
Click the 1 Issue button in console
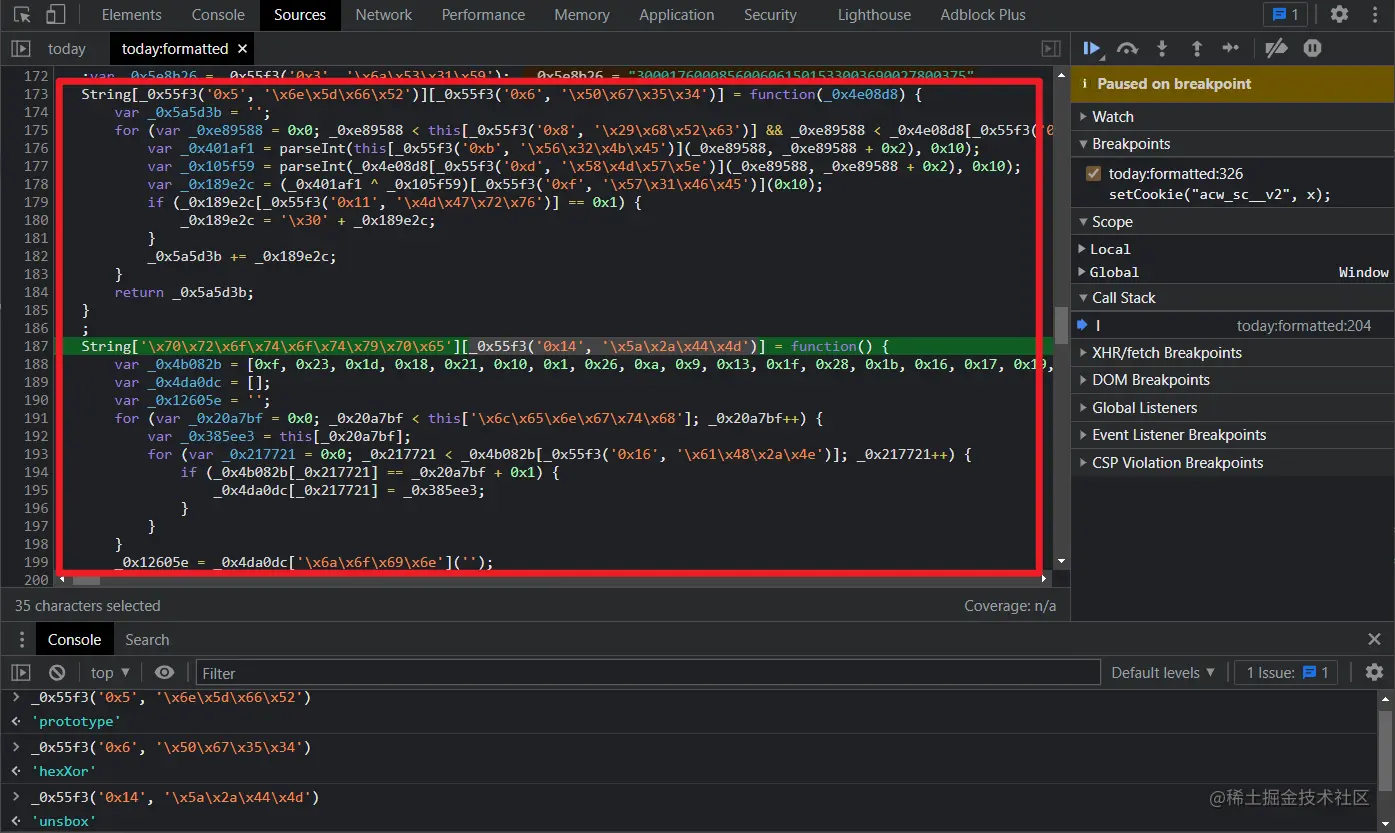click(1287, 673)
